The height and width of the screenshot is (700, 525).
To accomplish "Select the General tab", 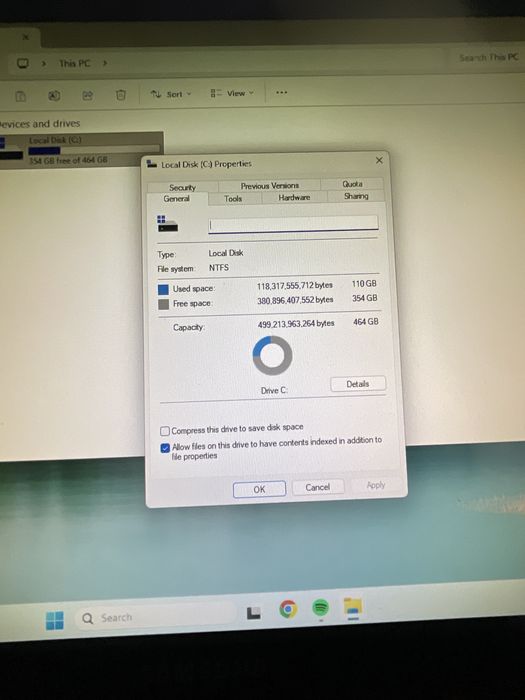I will click(177, 199).
